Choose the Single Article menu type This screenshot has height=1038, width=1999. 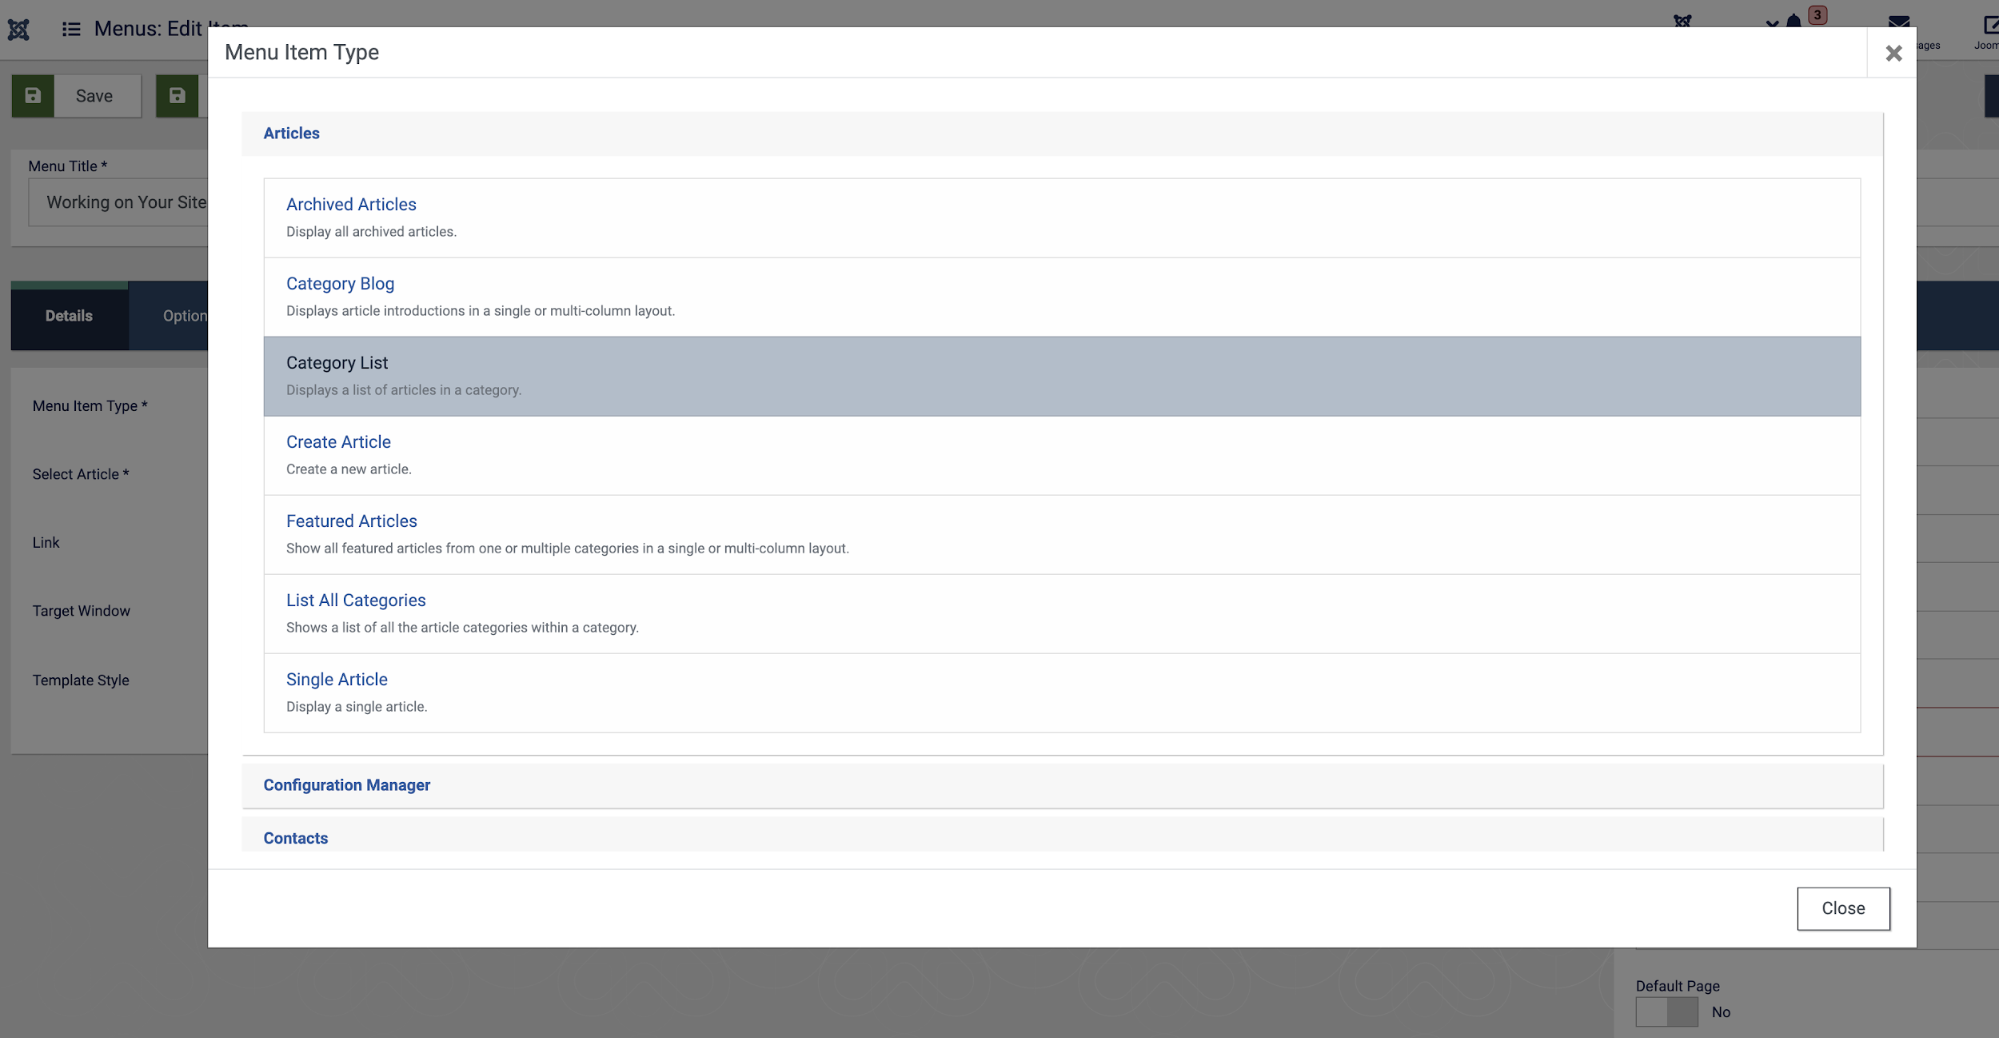click(x=336, y=679)
